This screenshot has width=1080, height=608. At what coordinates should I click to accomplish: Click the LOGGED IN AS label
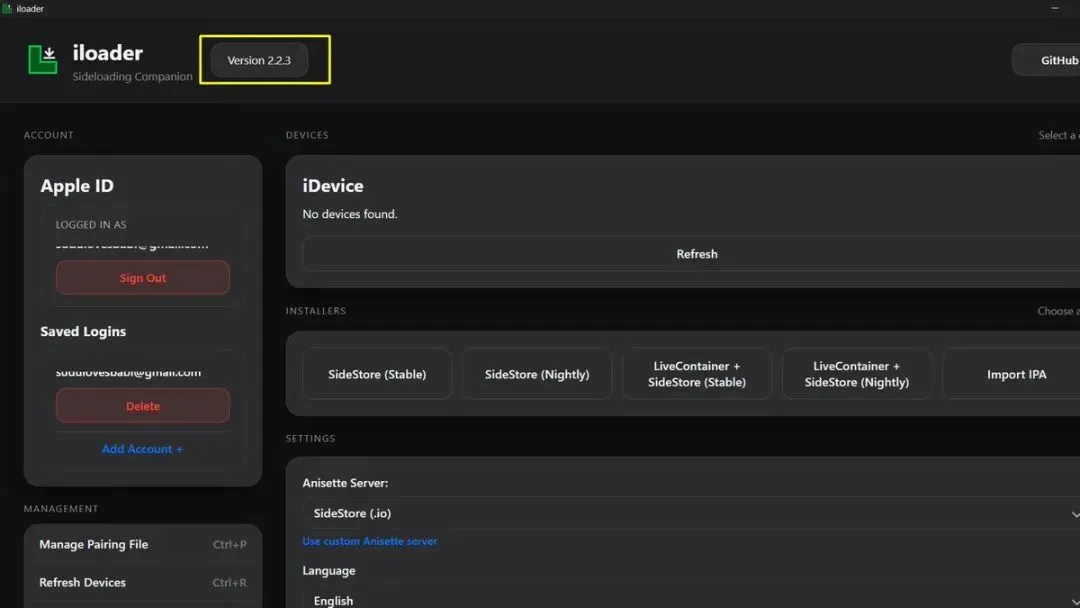(91, 224)
